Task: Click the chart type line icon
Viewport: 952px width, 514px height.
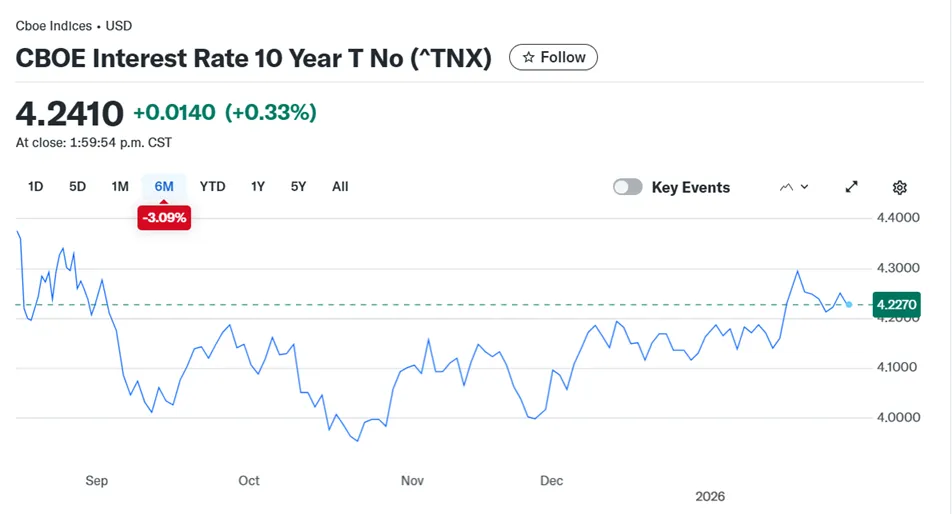Action: pyautogui.click(x=786, y=187)
